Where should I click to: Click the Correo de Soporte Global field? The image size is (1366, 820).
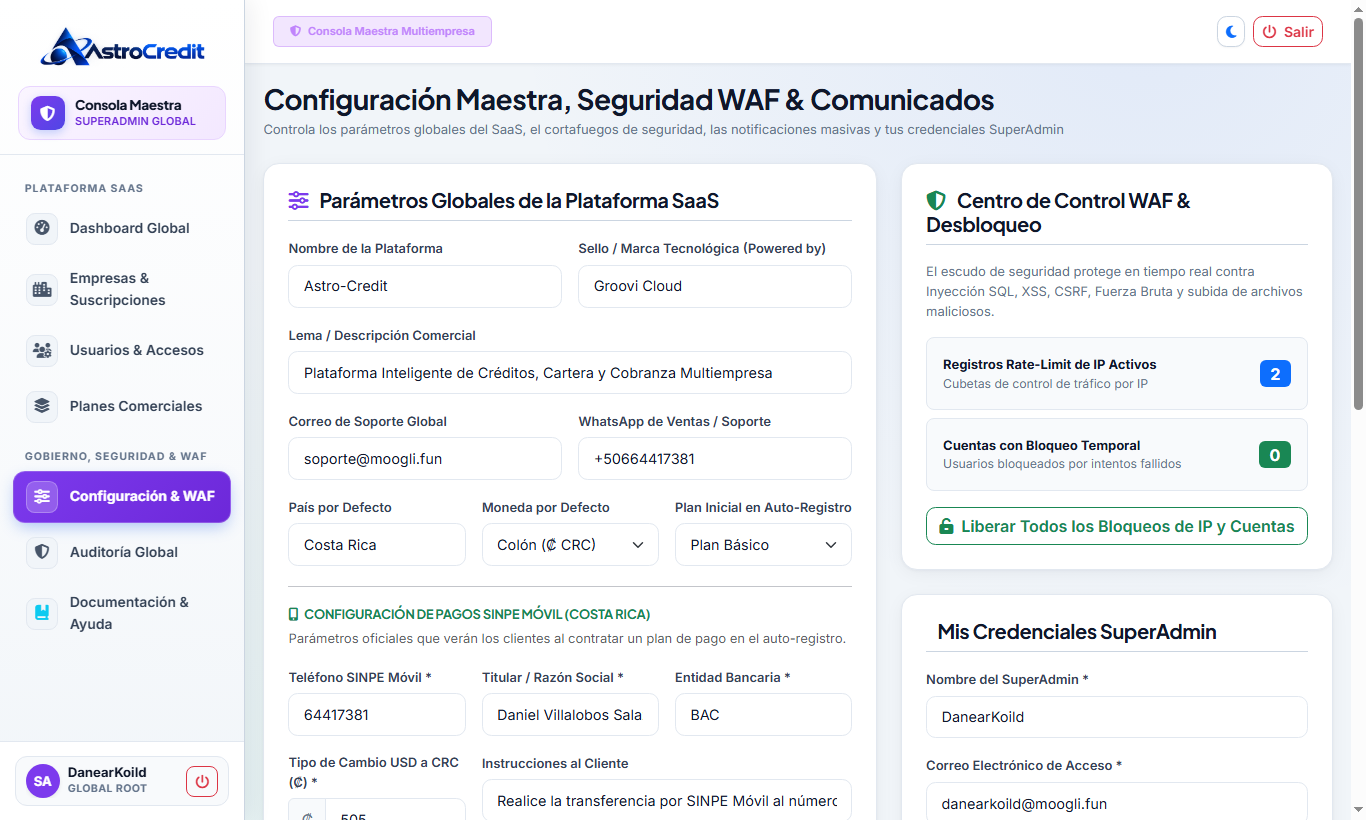(425, 459)
